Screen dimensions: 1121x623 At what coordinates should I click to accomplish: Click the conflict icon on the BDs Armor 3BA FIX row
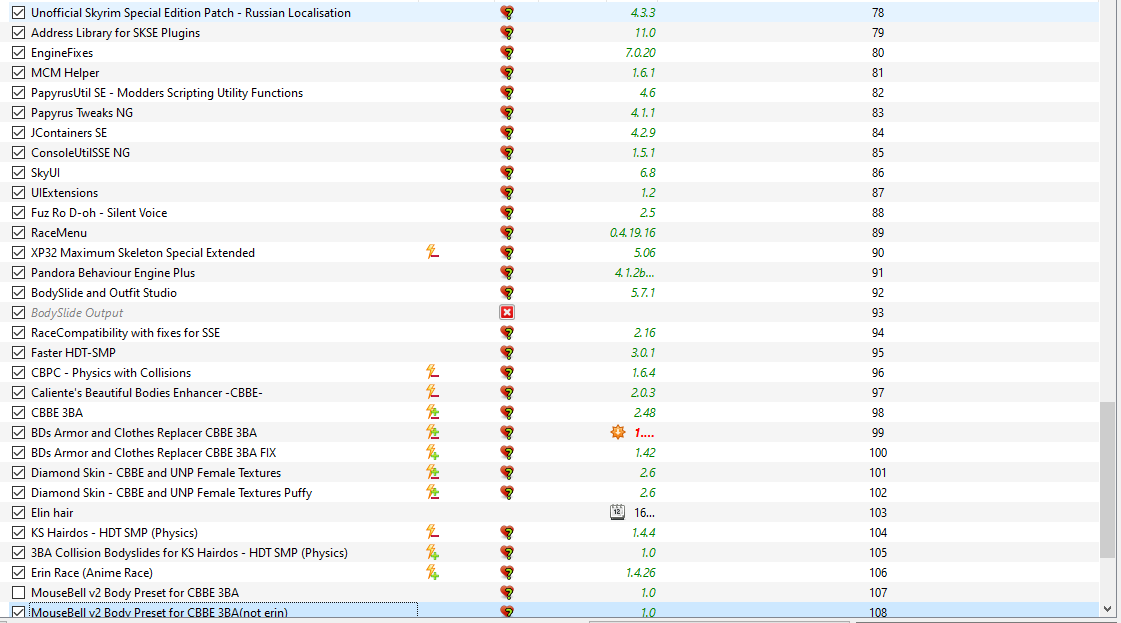tap(433, 452)
